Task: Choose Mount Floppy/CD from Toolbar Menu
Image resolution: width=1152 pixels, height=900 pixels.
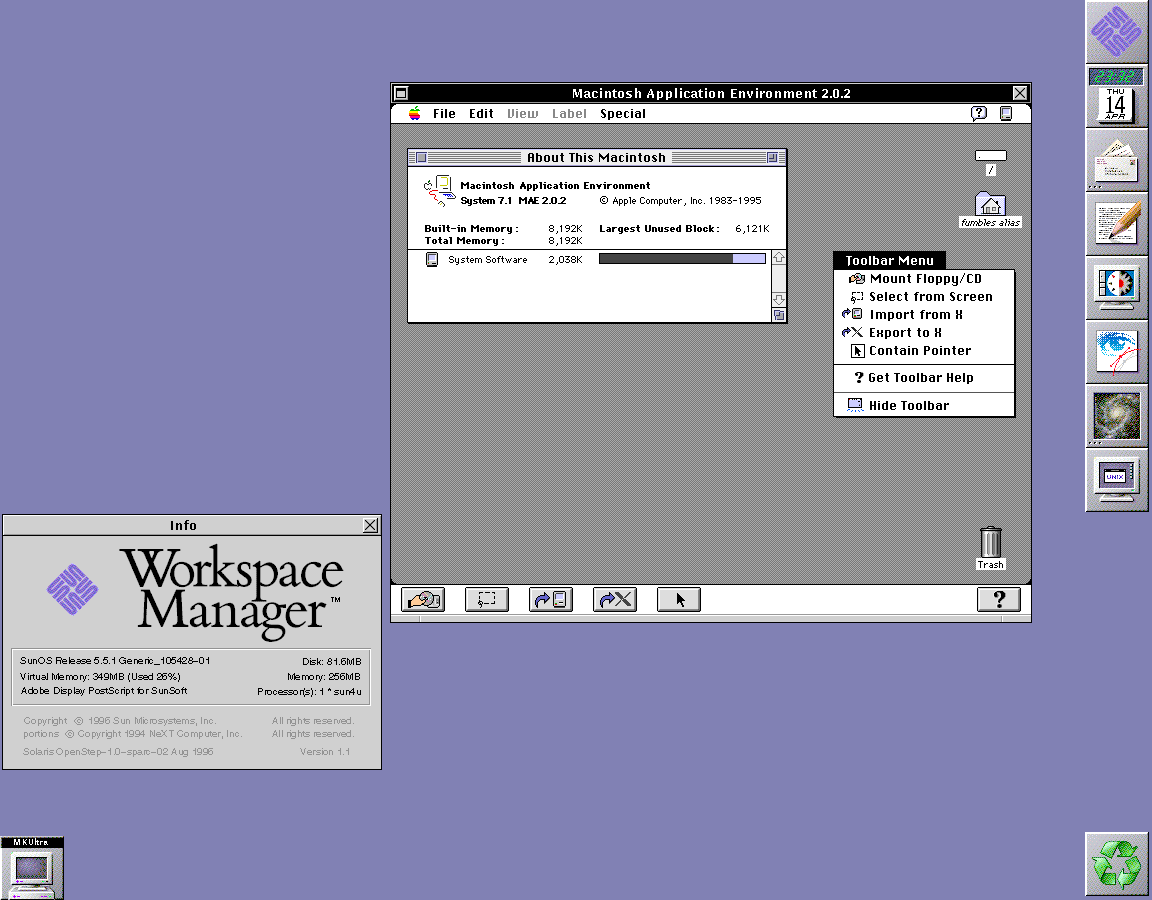Action: click(924, 278)
